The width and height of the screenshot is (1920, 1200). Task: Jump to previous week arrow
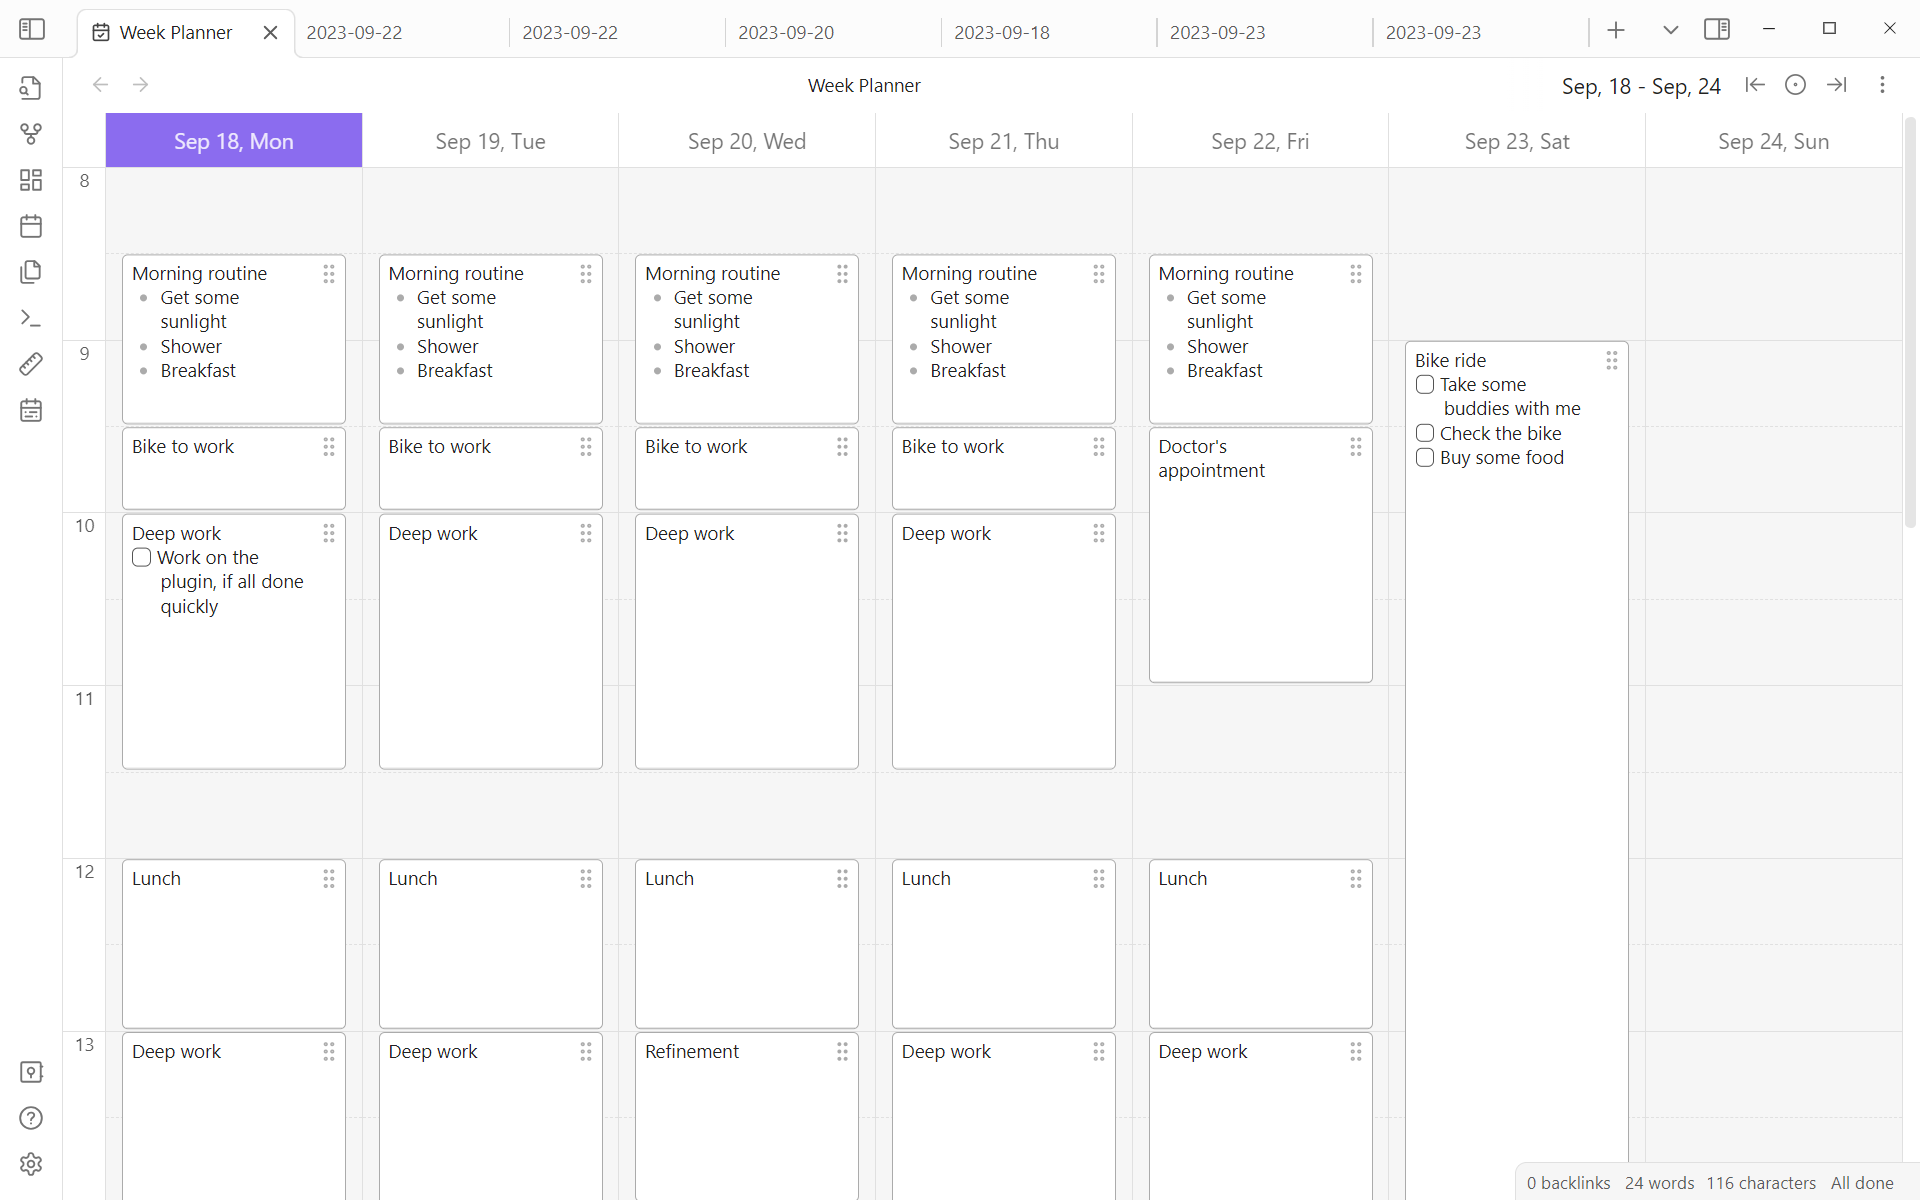(1755, 85)
